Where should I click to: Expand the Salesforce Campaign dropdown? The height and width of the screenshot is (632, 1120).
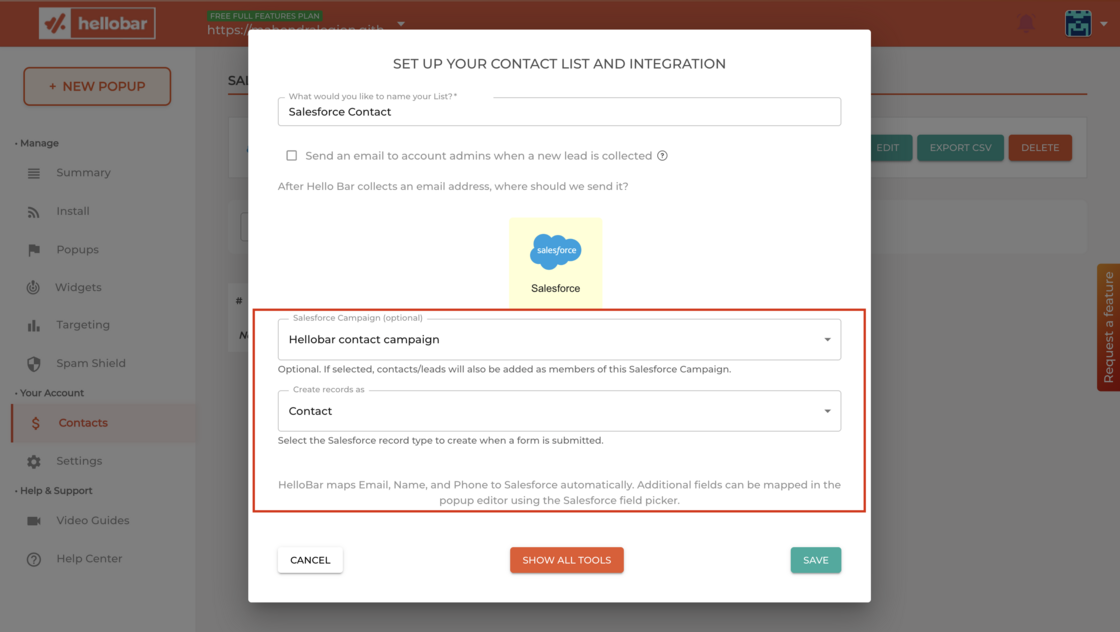[559, 339]
